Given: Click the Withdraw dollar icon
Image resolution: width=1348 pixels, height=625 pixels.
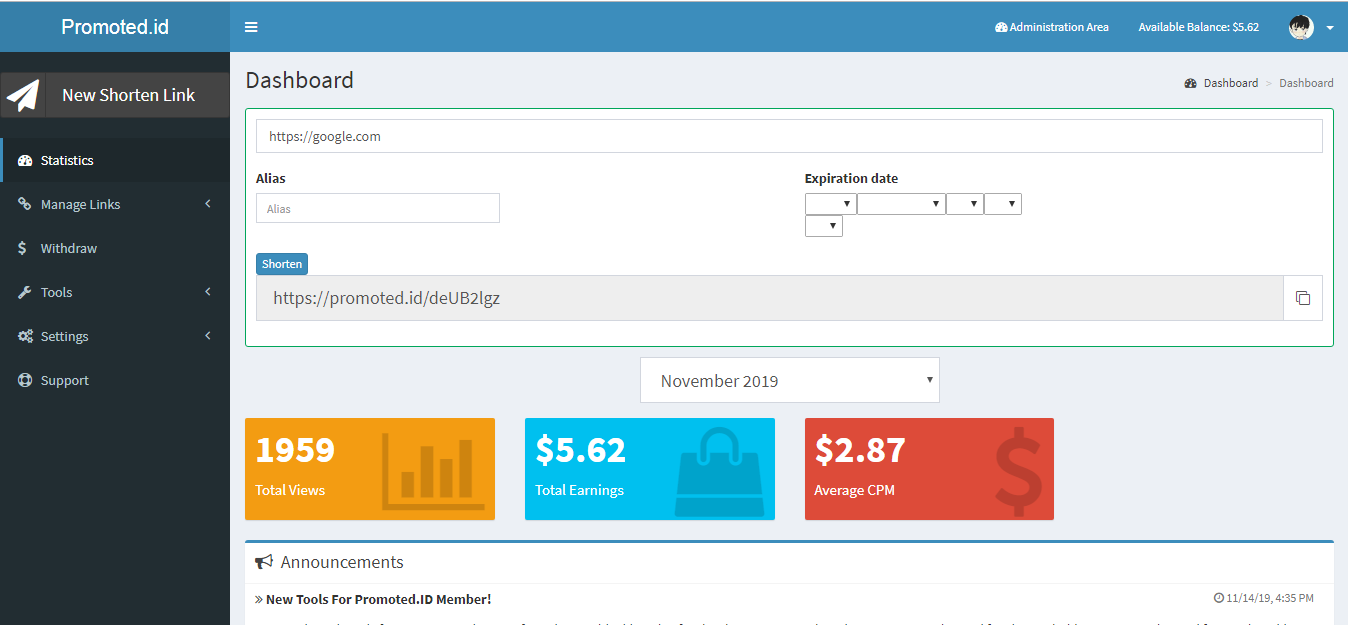Looking at the screenshot, I should point(22,248).
